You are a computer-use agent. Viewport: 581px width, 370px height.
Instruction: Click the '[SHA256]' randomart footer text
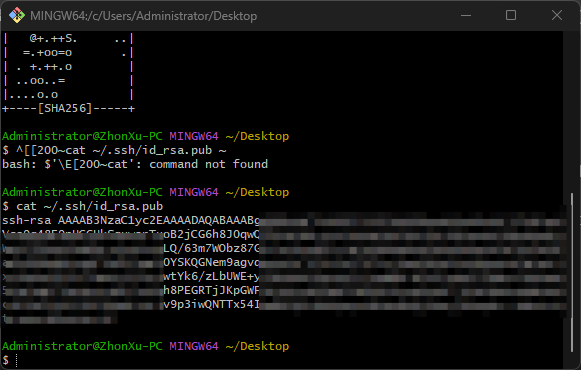point(65,108)
